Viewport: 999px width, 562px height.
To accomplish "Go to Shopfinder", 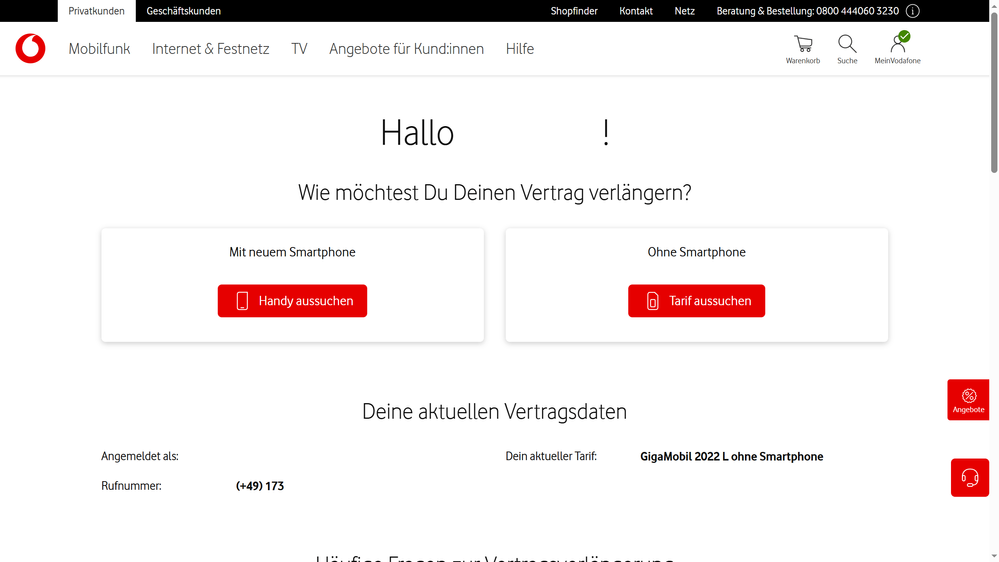I will tap(574, 11).
